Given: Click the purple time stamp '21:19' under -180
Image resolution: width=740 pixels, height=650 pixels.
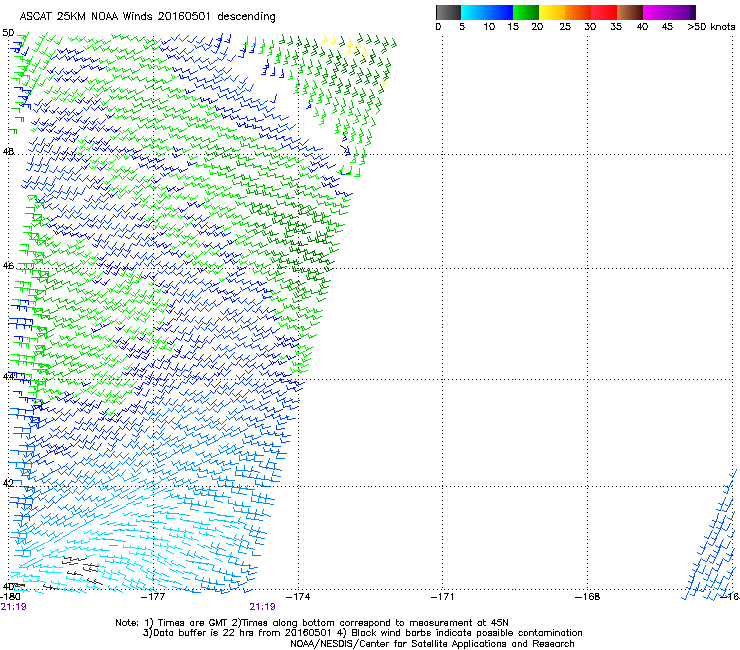Looking at the screenshot, I should click(x=13, y=607).
